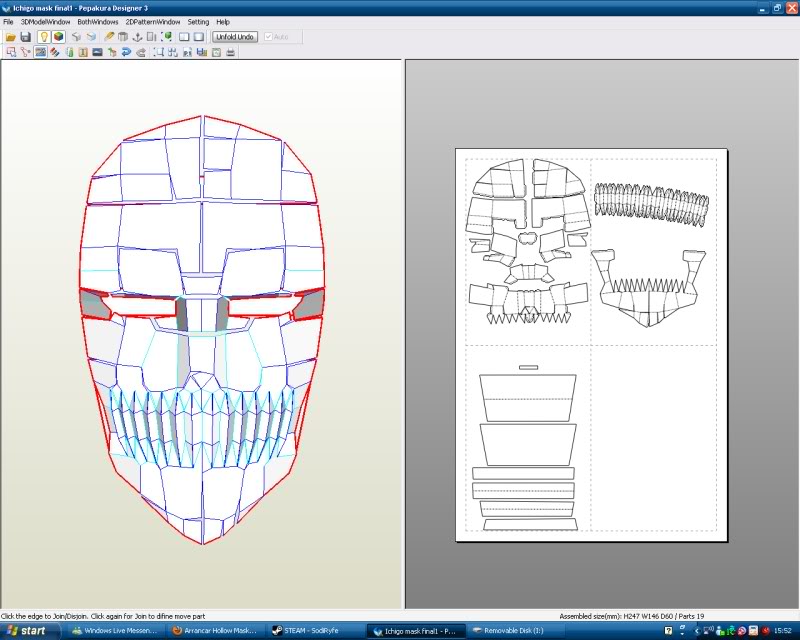The image size is (800, 640).
Task: Open Removable Disk (I:) taskbar button
Action: [515, 631]
